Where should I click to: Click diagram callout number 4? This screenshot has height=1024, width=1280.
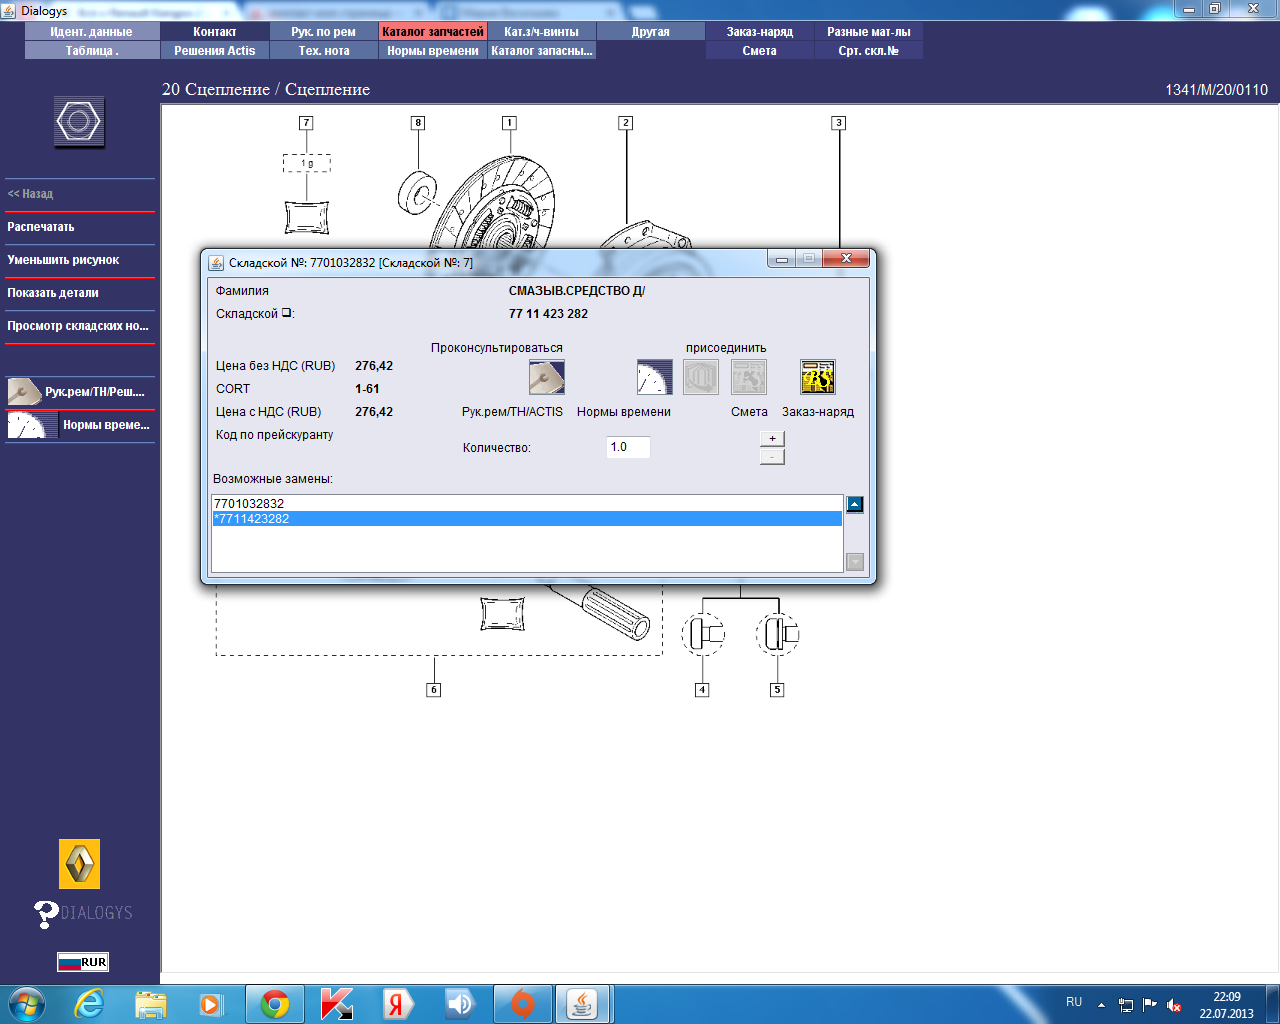pyautogui.click(x=703, y=690)
